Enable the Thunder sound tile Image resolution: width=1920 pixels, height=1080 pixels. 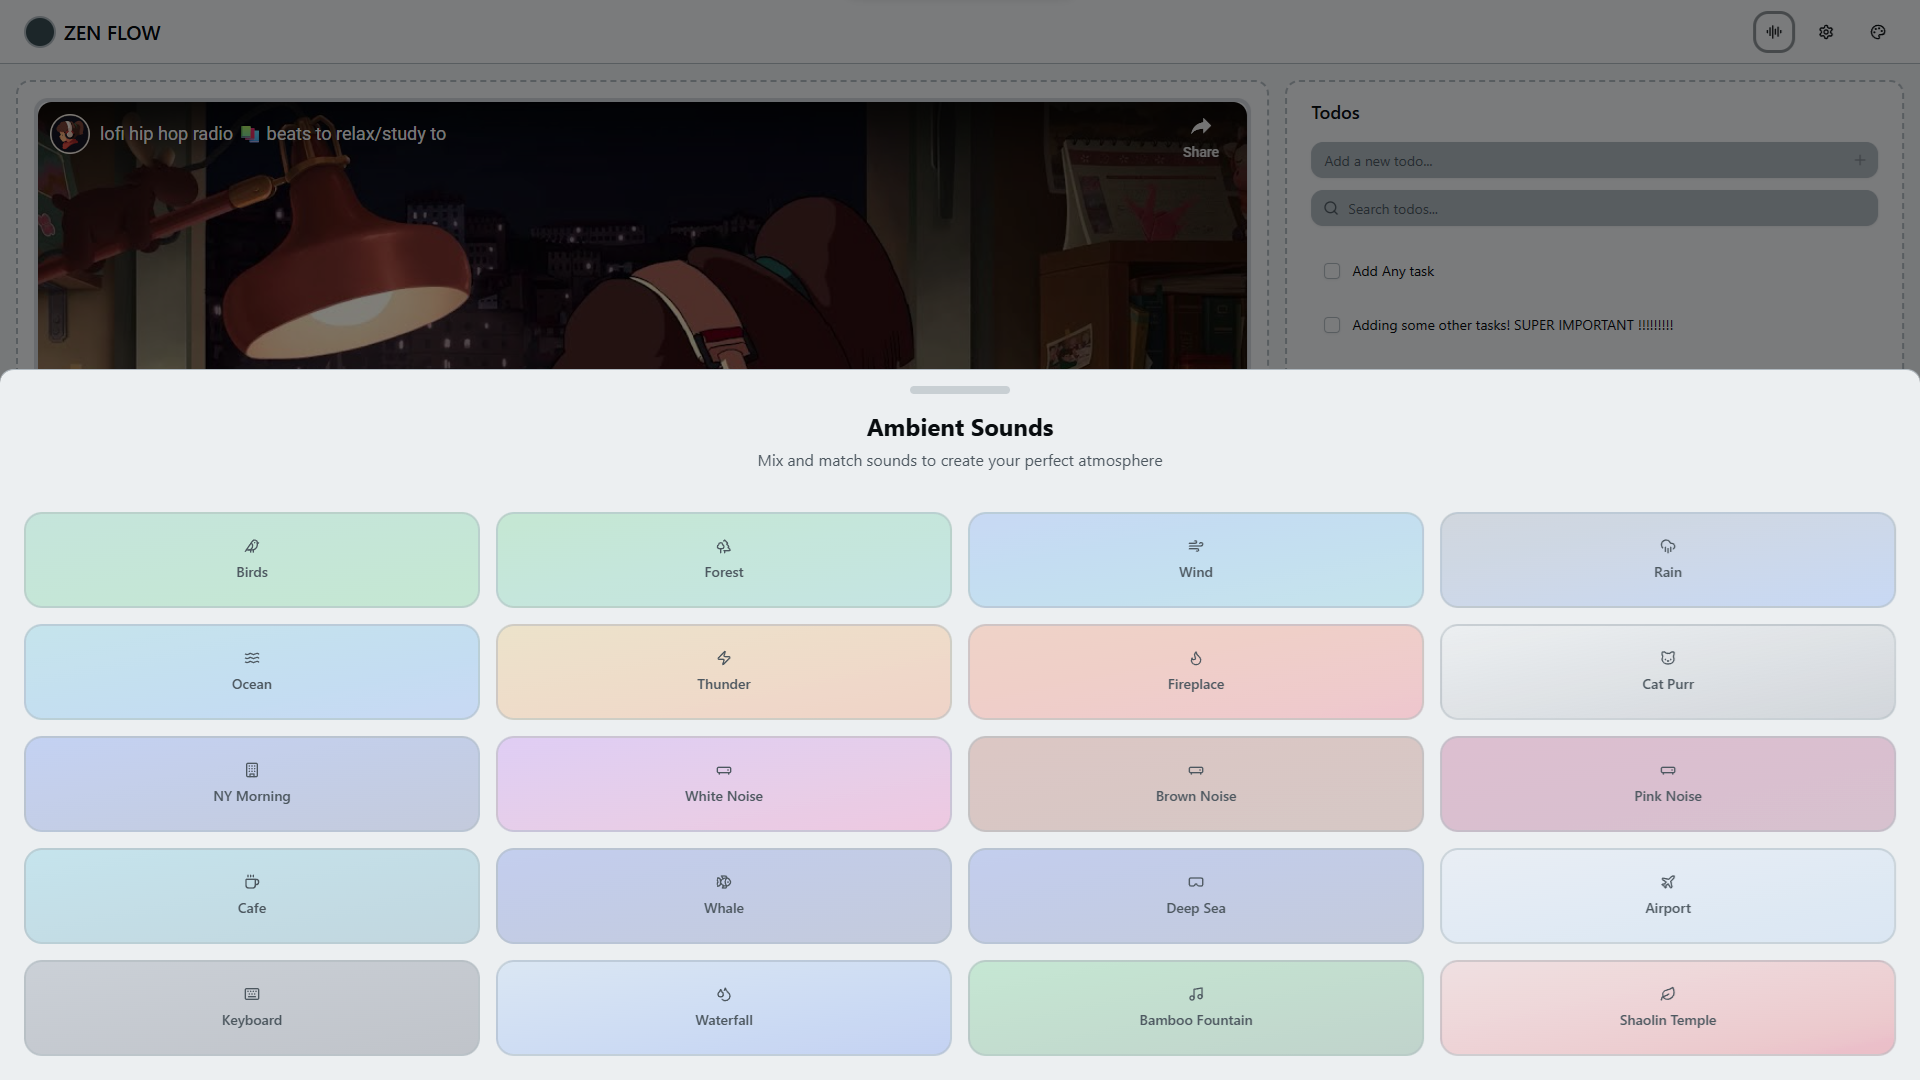724,672
